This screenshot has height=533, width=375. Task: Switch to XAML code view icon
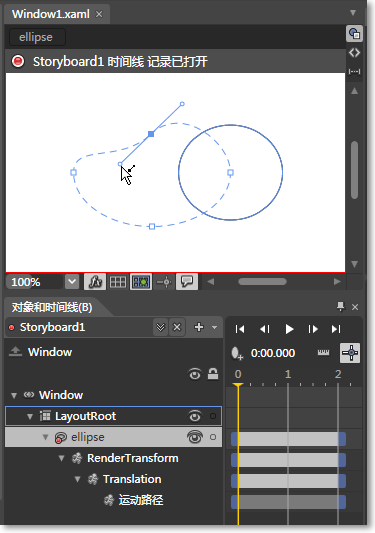pyautogui.click(x=354, y=53)
